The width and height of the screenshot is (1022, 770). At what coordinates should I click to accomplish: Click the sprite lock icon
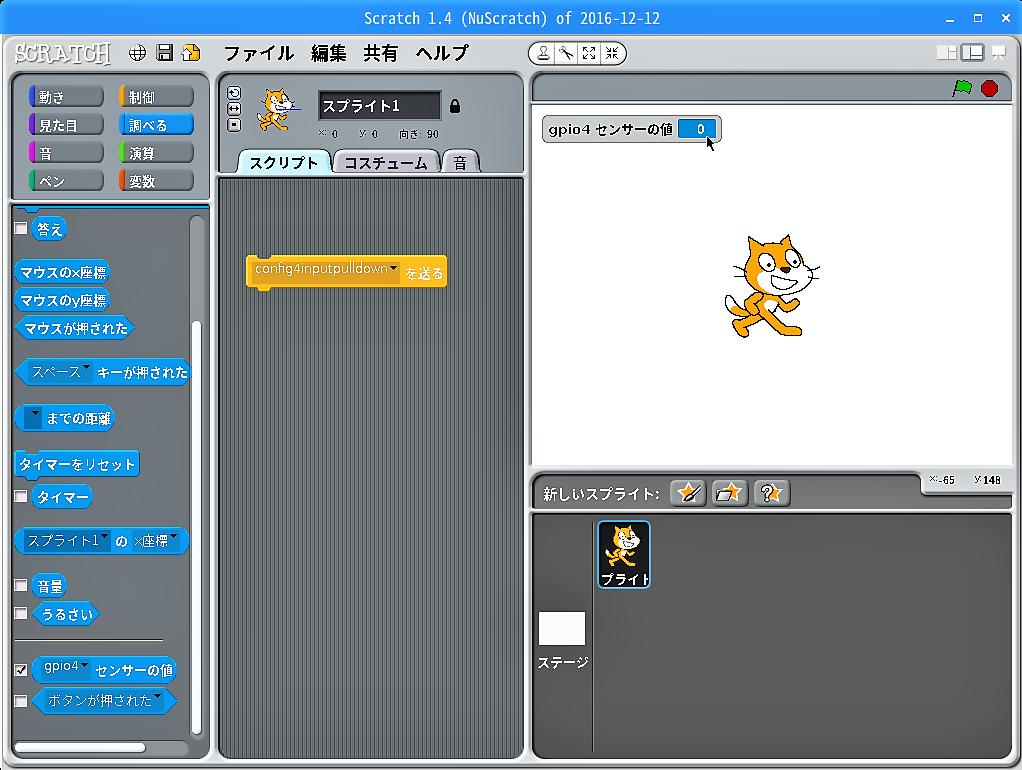455,106
